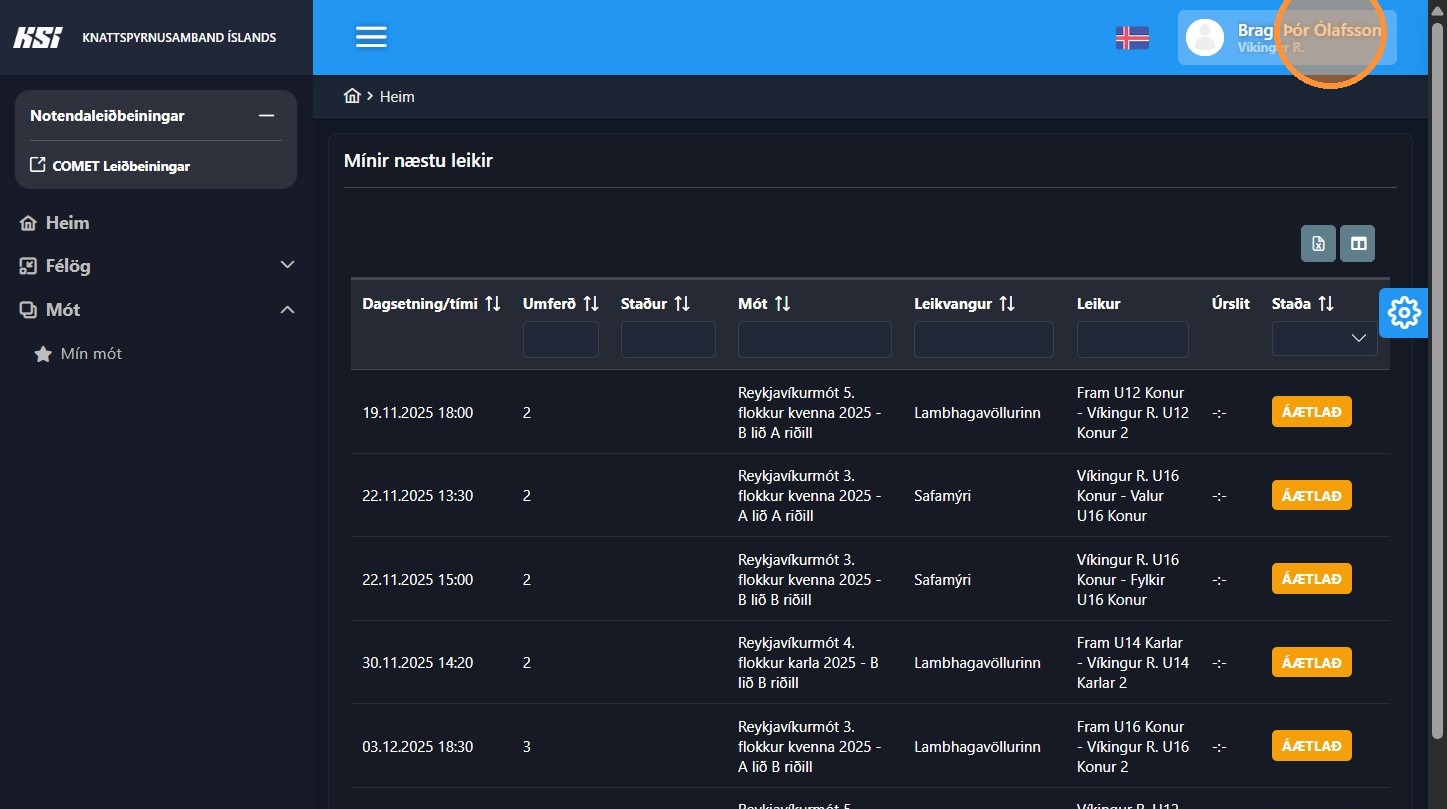1447x809 pixels.
Task: Focus the Leikur filter field
Action: pos(1133,339)
